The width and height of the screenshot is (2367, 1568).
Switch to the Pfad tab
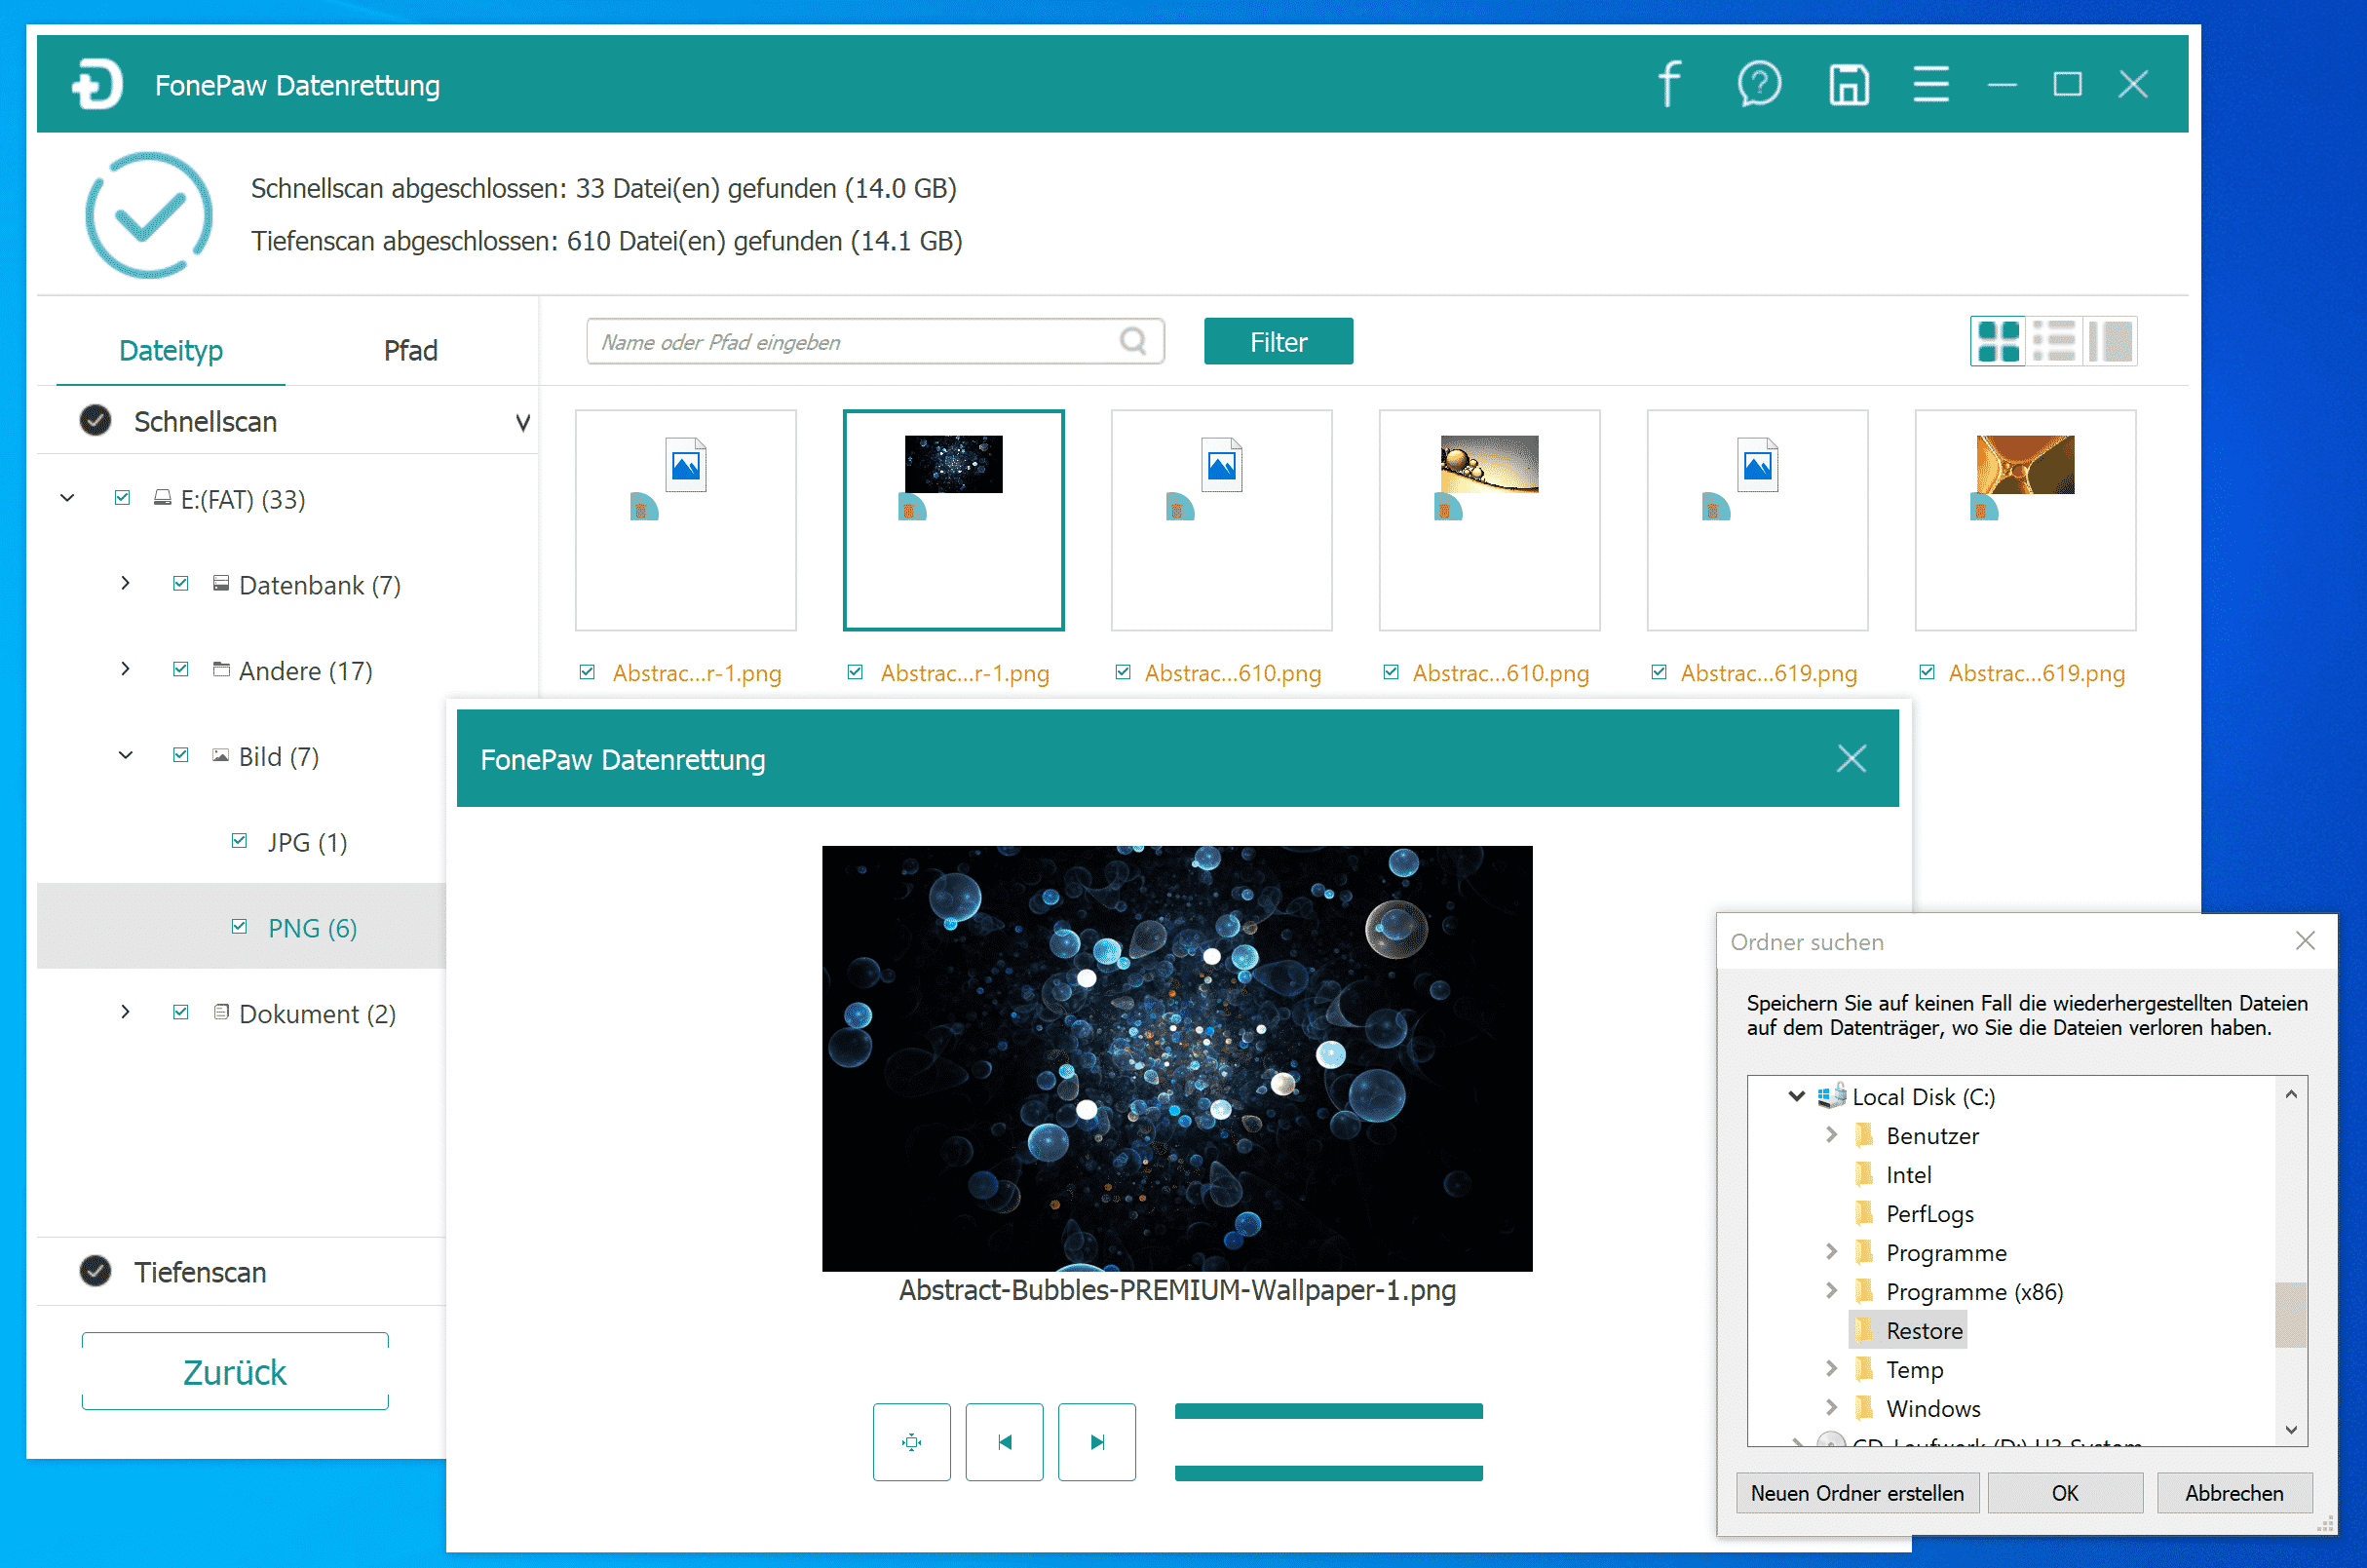pyautogui.click(x=410, y=351)
